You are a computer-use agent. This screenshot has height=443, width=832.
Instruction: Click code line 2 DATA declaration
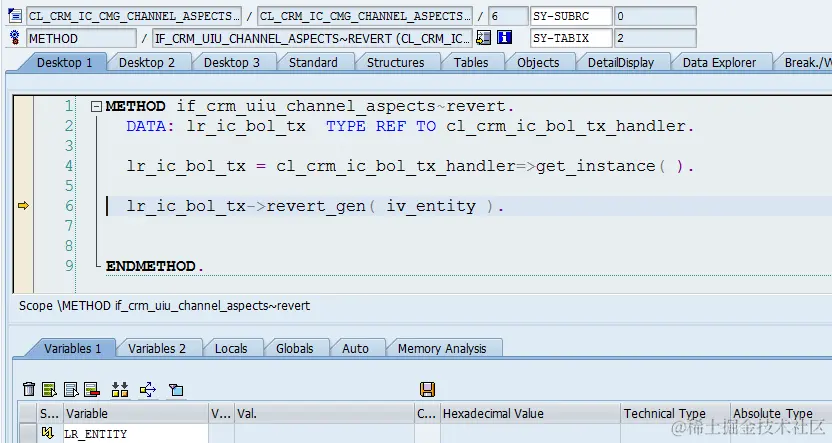pos(410,126)
